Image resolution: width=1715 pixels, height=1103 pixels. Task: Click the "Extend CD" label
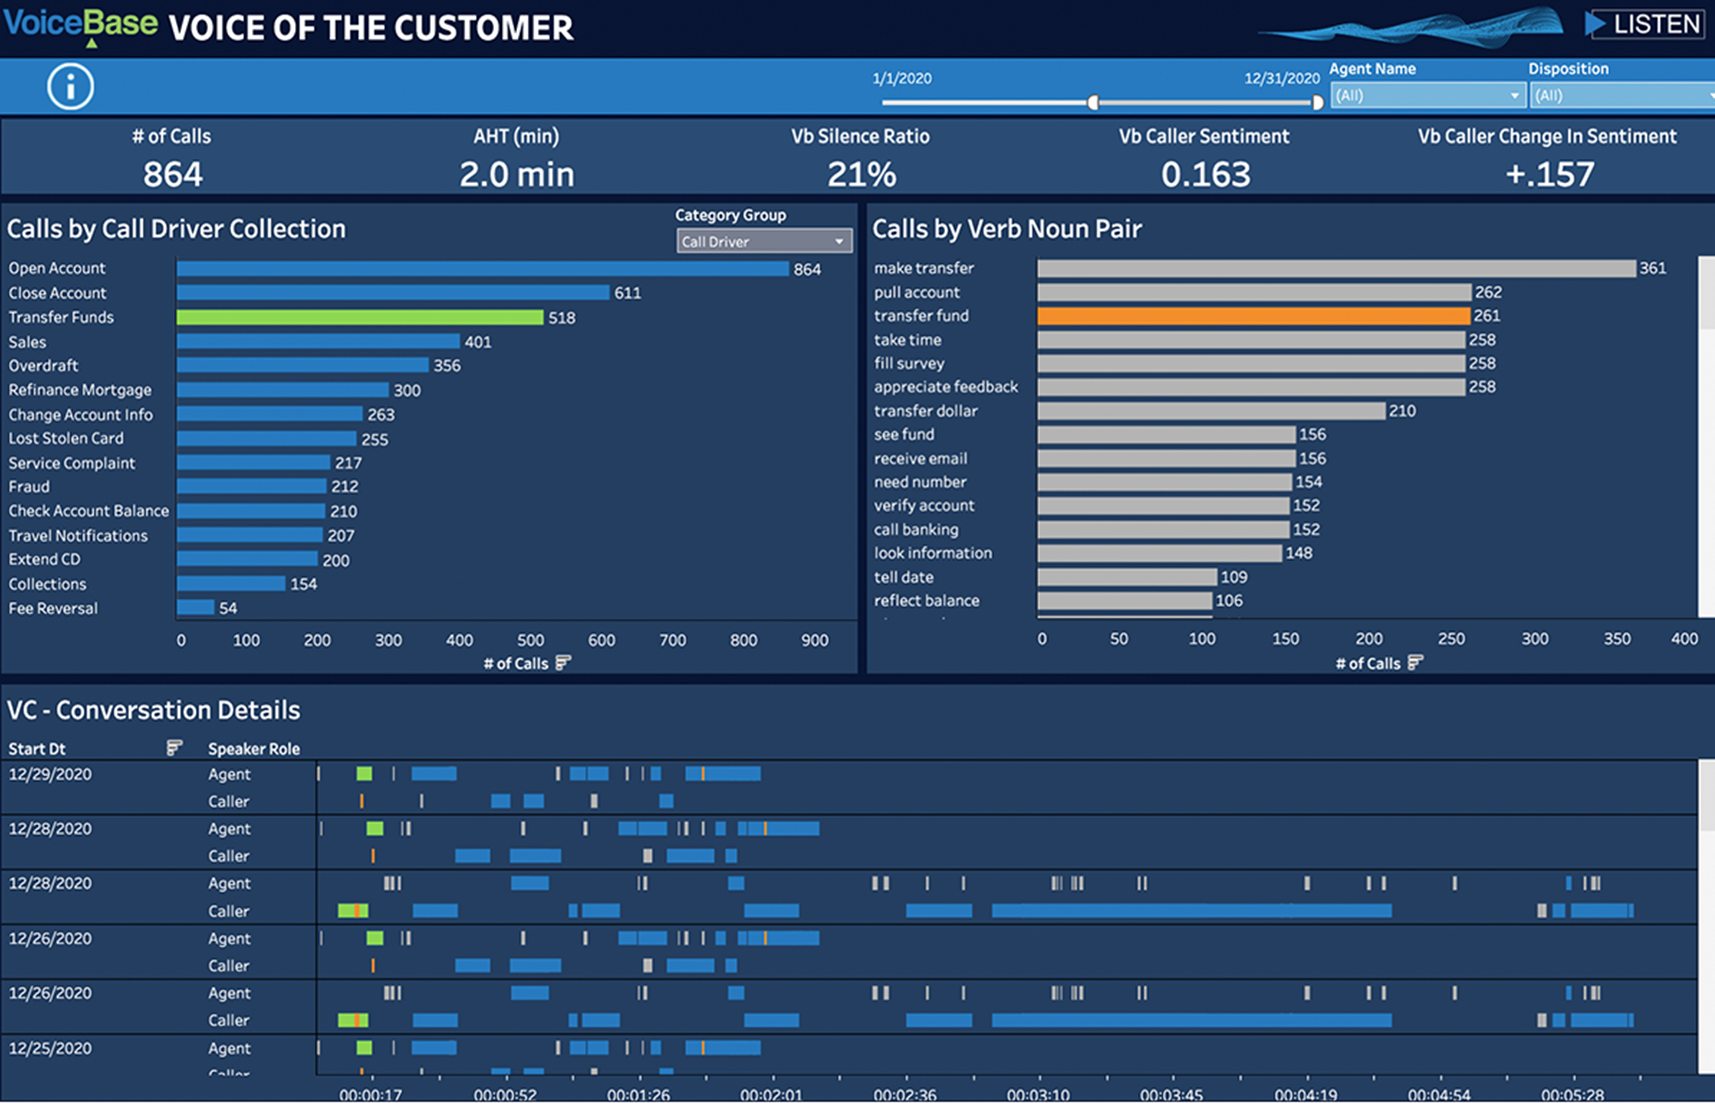point(45,560)
